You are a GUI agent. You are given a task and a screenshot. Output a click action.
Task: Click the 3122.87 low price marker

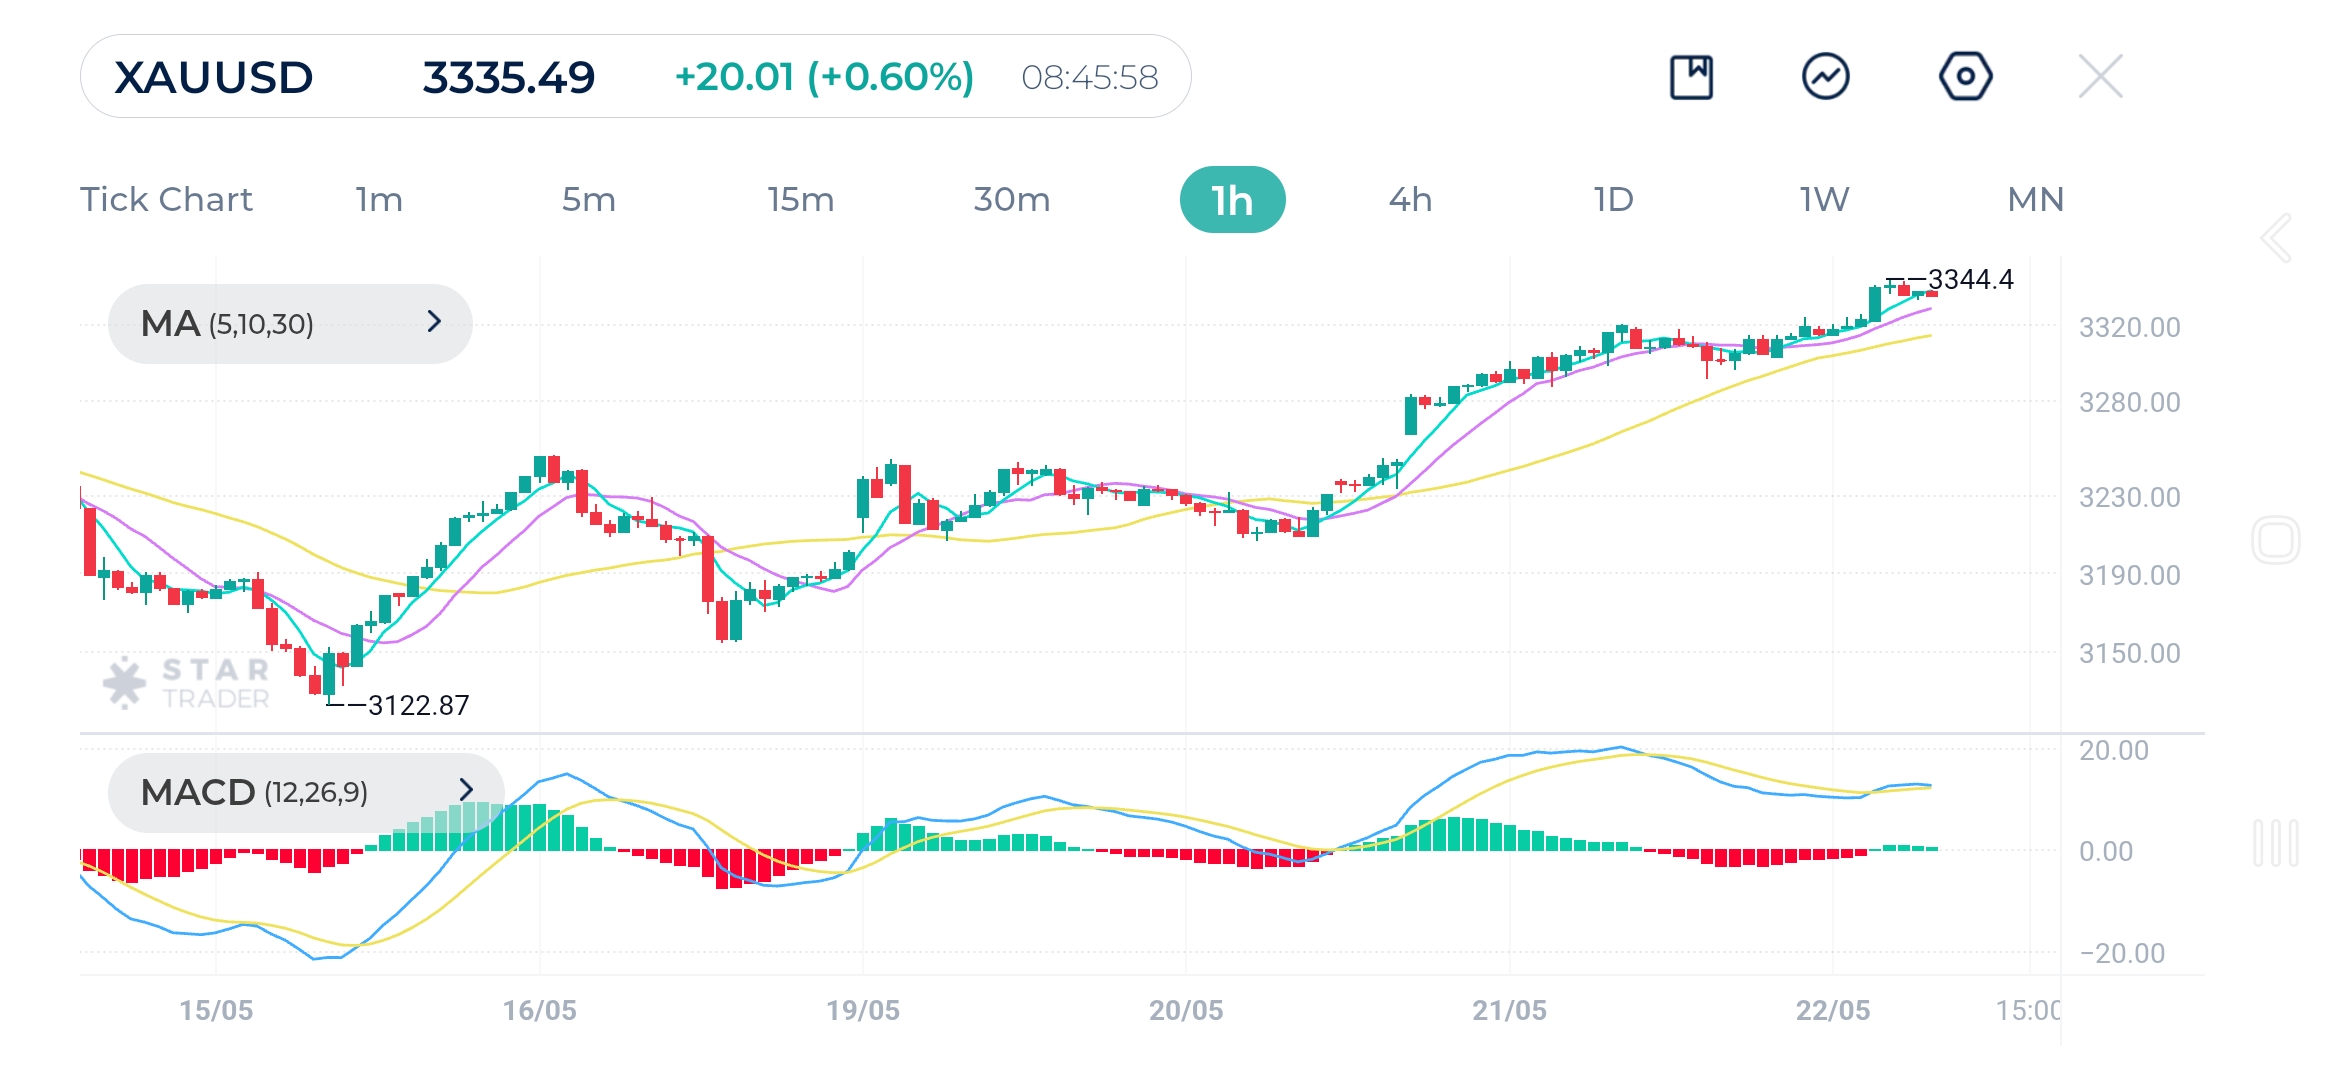point(417,706)
